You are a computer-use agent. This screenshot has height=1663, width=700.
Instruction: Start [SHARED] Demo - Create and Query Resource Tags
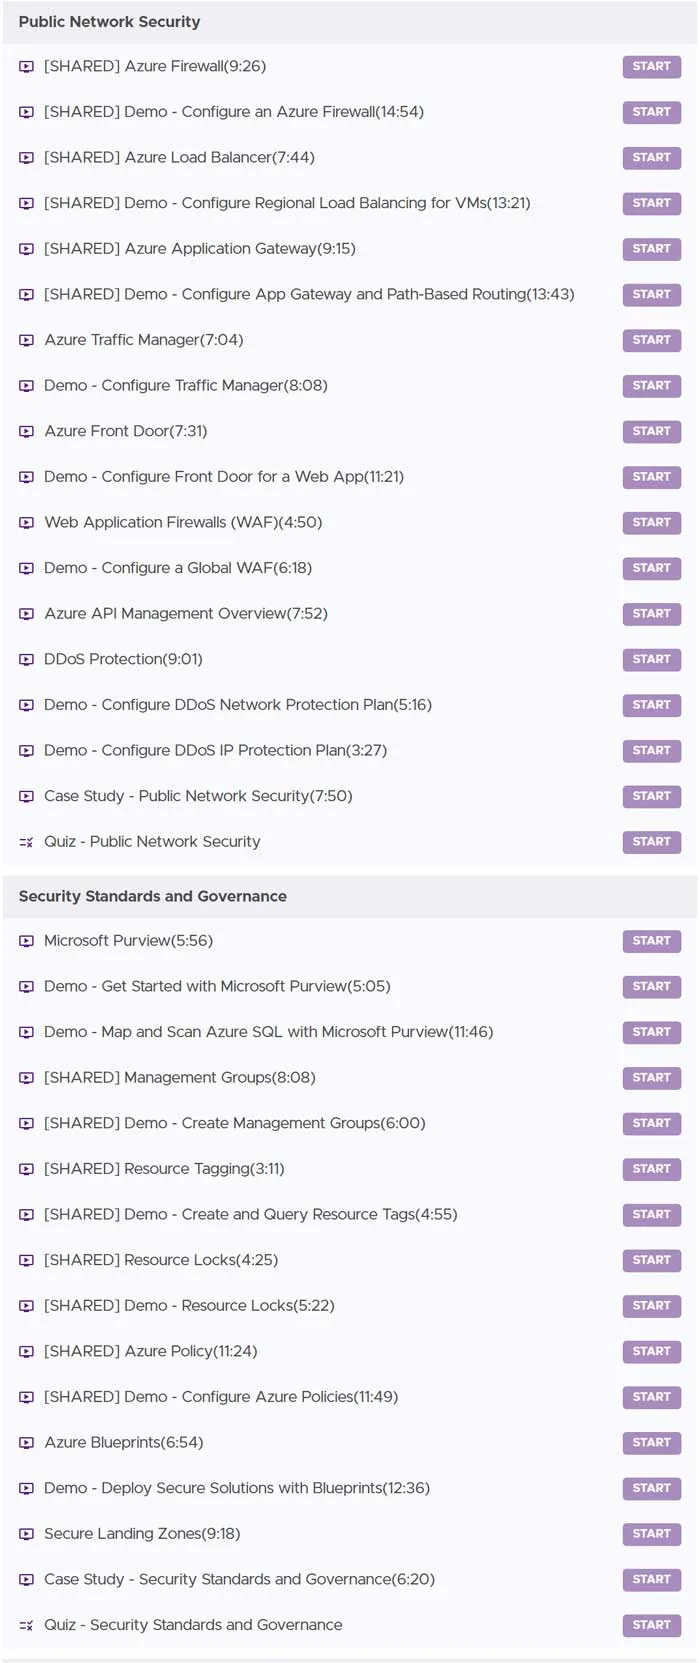[x=651, y=1215]
